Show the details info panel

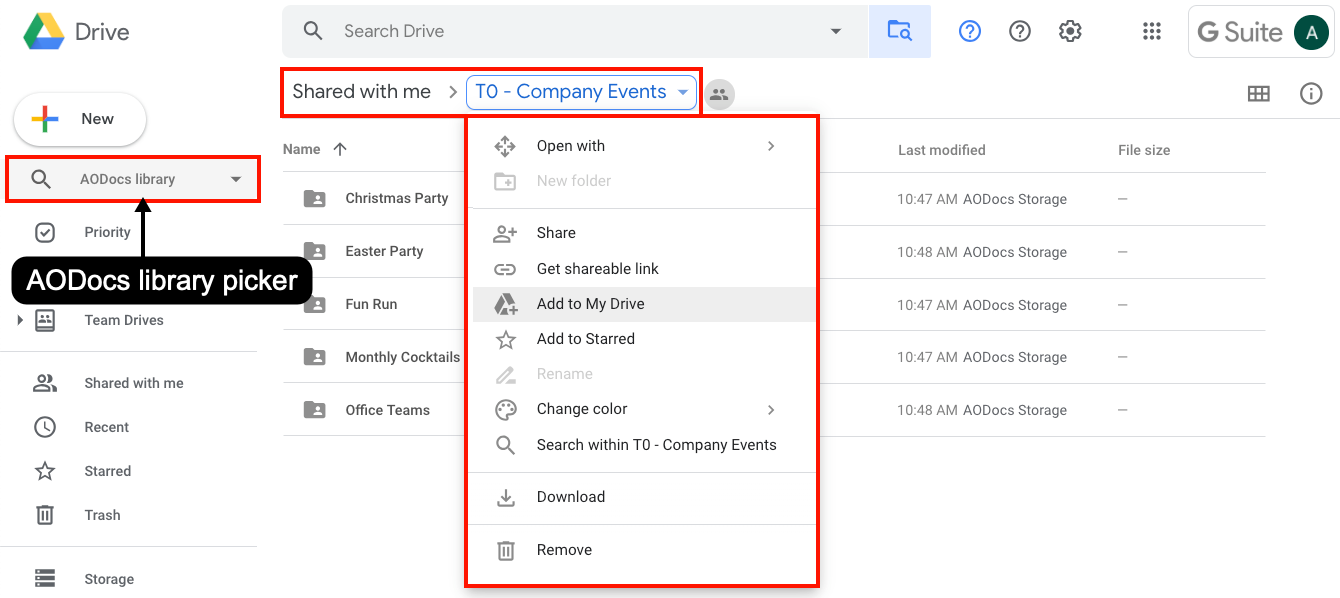tap(1311, 94)
